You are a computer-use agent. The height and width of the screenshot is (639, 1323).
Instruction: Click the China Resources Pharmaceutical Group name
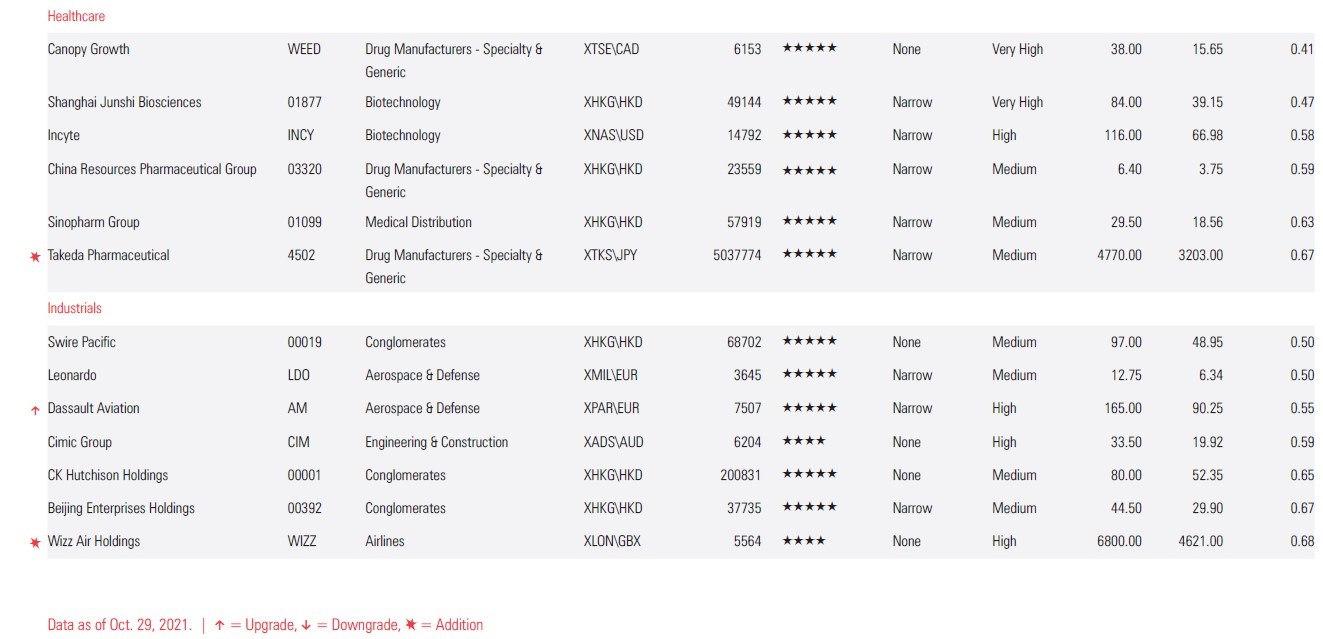coord(152,169)
